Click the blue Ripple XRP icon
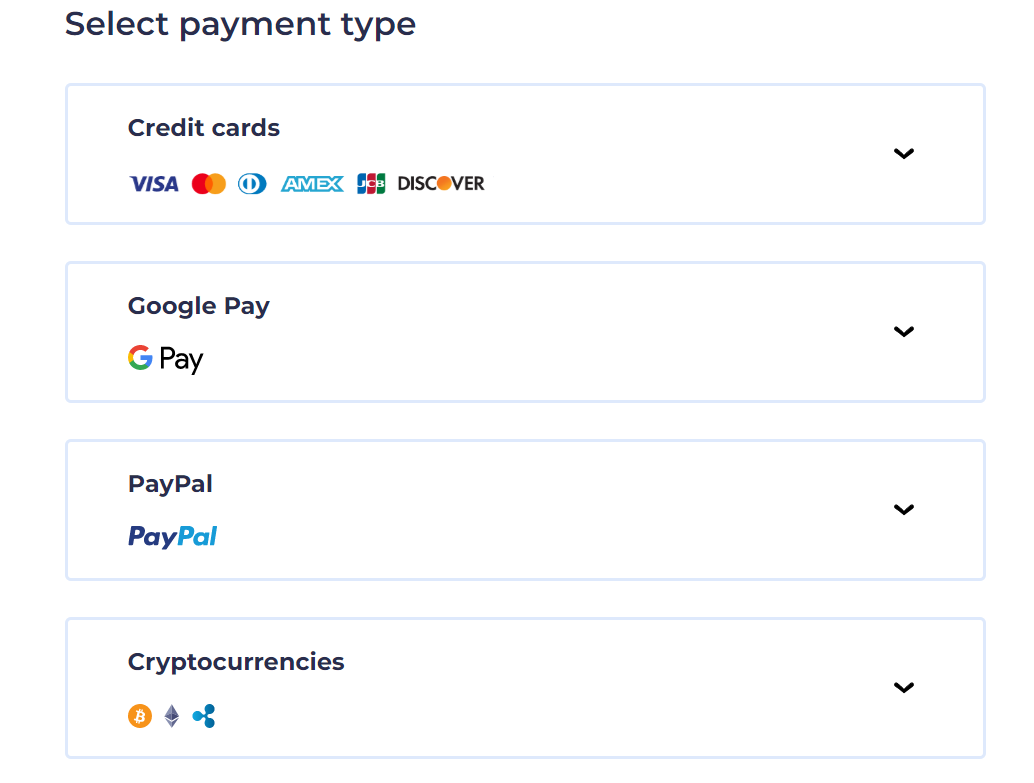Screen dimensions: 1034x783 204,716
